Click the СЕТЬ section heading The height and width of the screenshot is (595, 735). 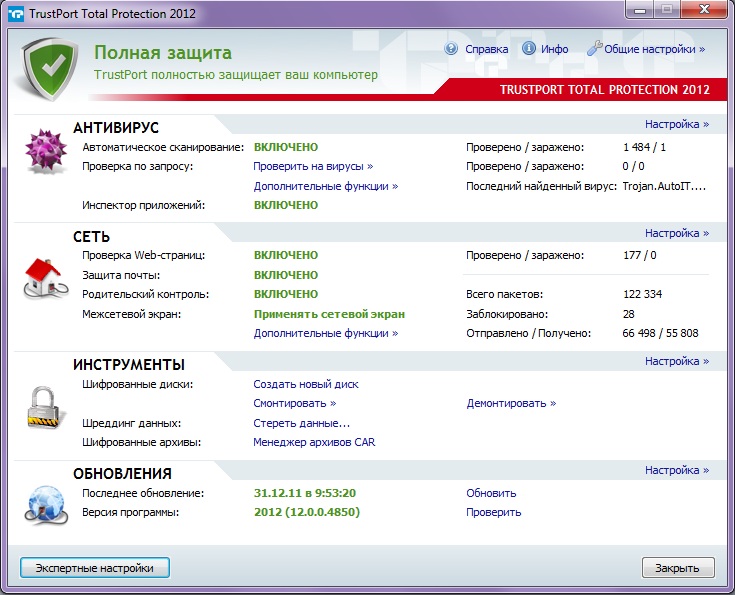coord(91,237)
